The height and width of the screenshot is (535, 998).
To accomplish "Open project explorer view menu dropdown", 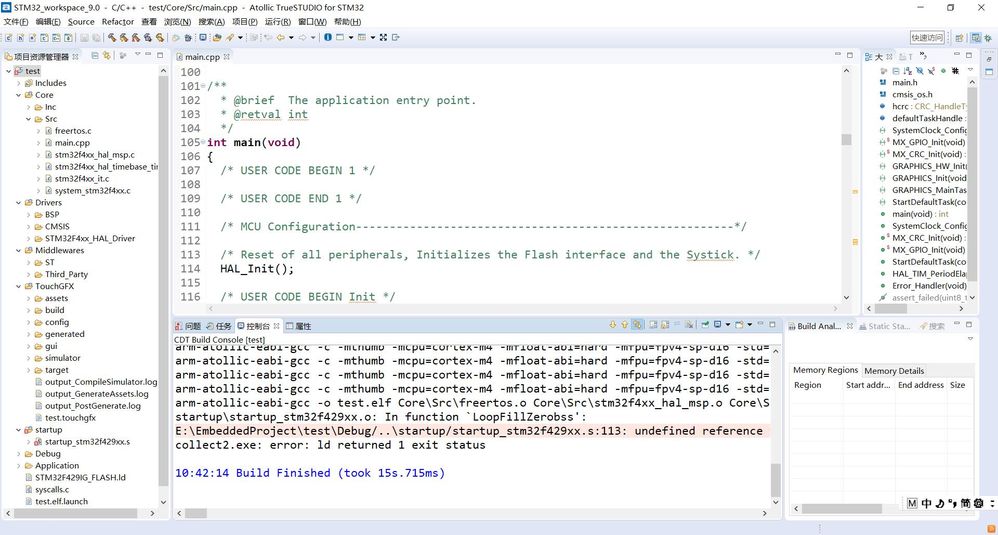I will [137, 55].
